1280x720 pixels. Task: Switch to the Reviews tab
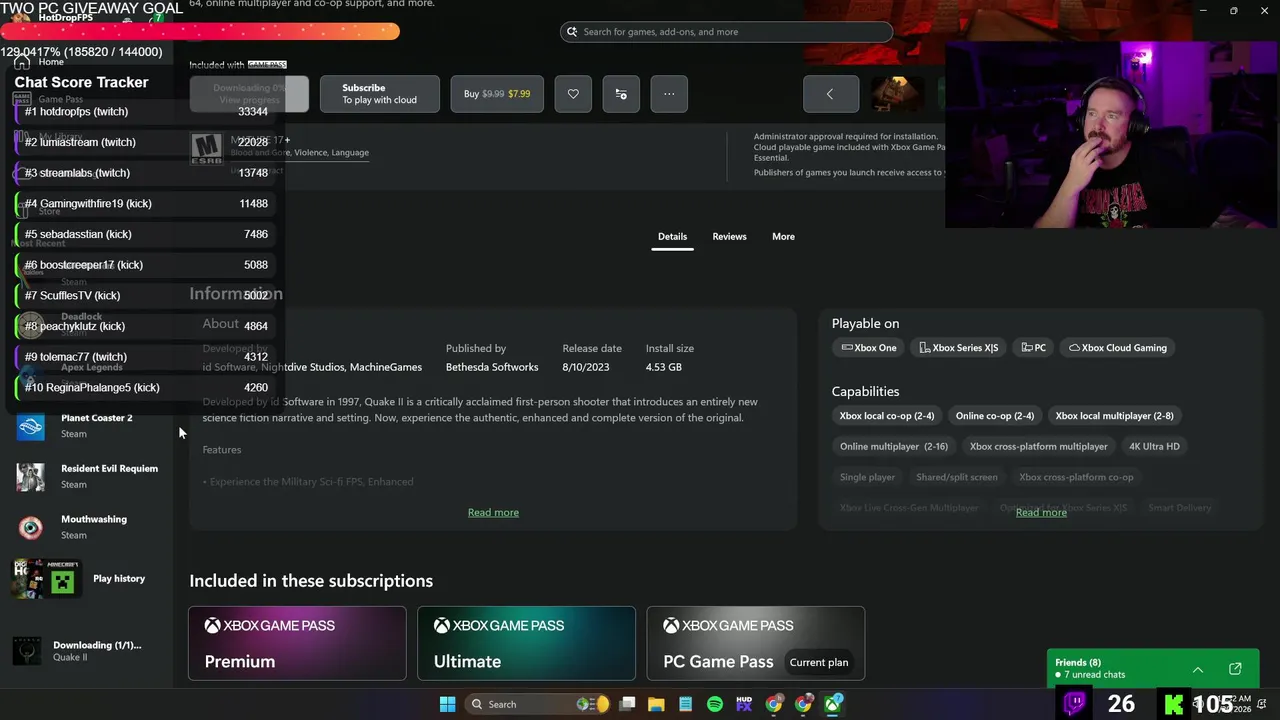click(729, 236)
